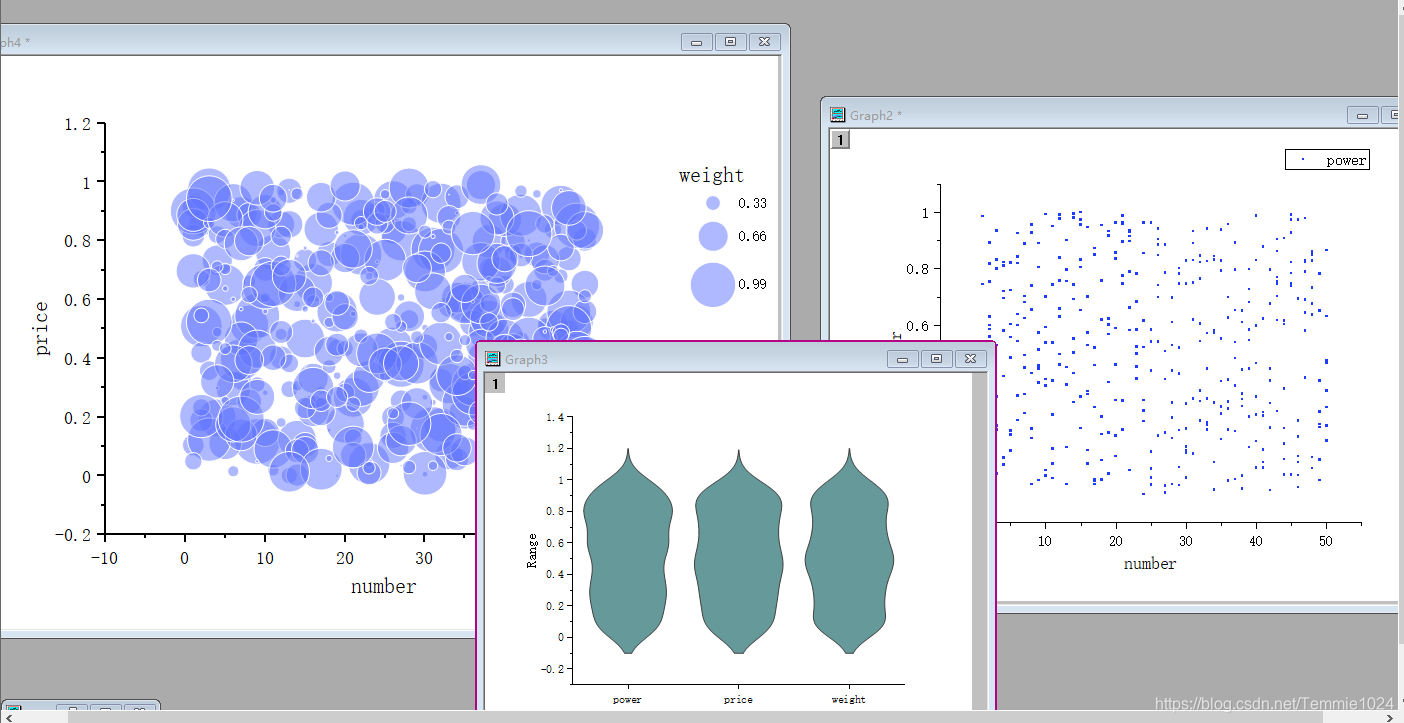Maximize the Graph3 window
1404x723 pixels.
[936, 359]
